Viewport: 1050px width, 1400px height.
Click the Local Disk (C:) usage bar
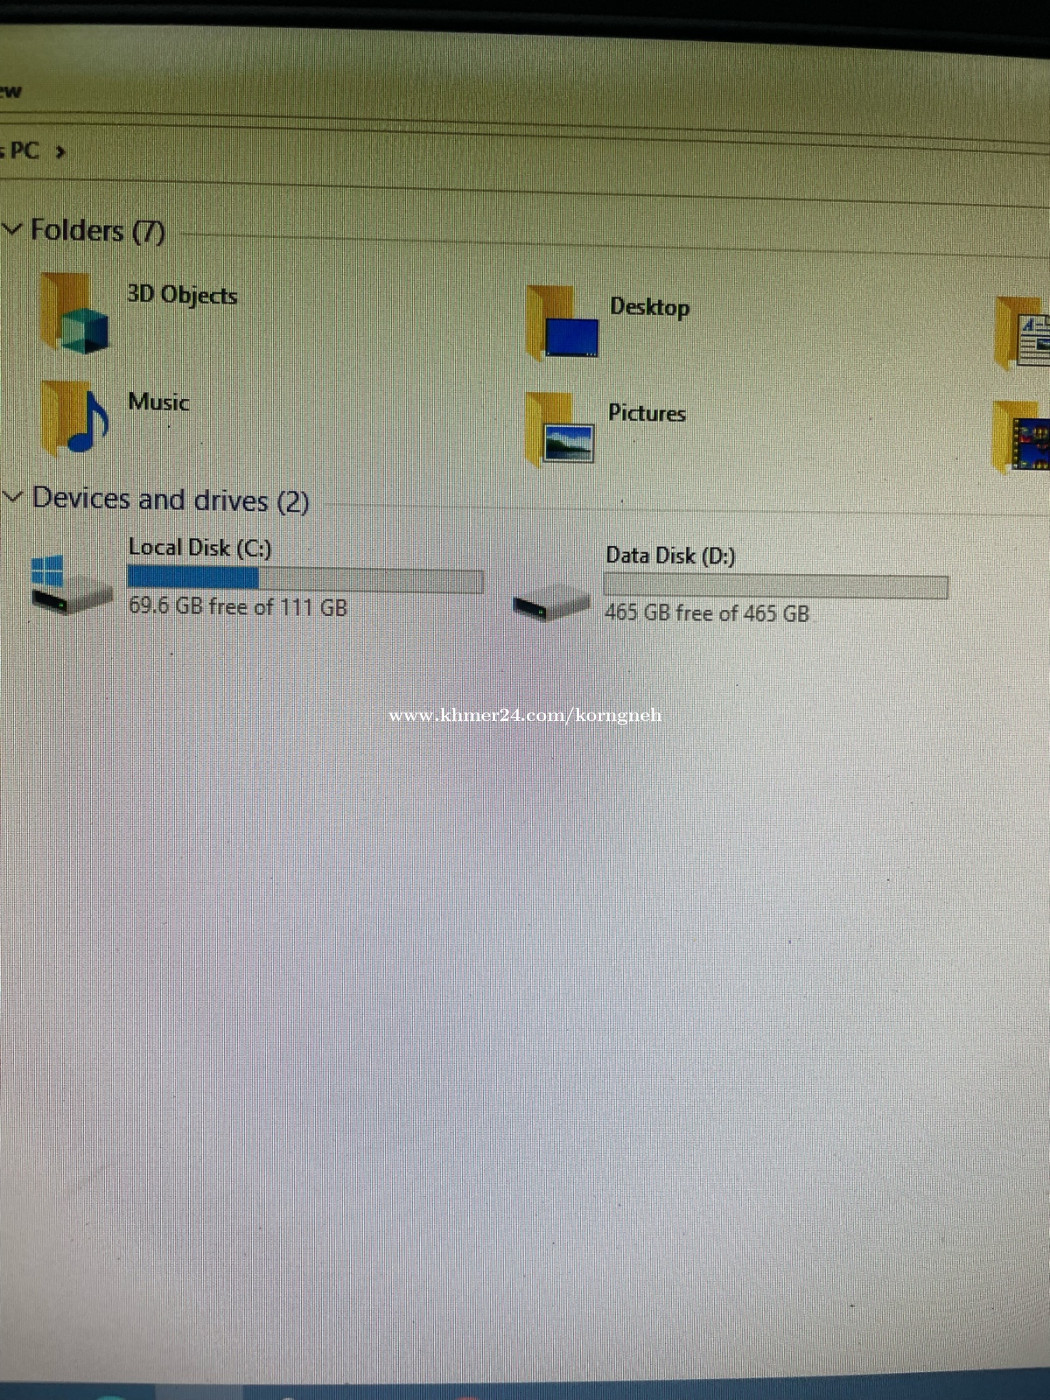coord(305,579)
